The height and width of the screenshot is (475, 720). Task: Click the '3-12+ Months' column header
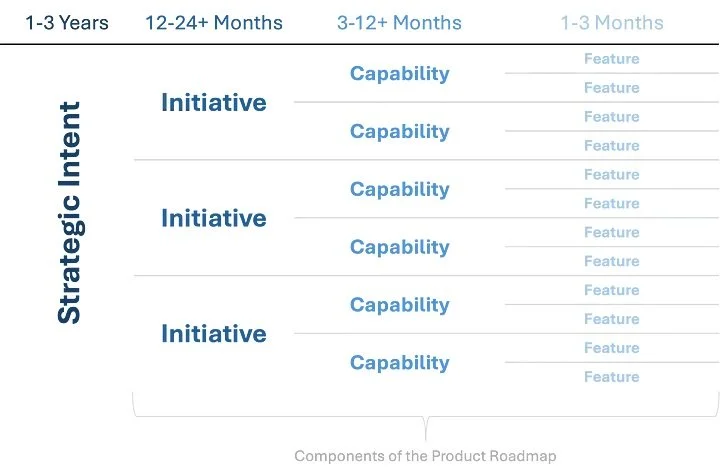(399, 22)
